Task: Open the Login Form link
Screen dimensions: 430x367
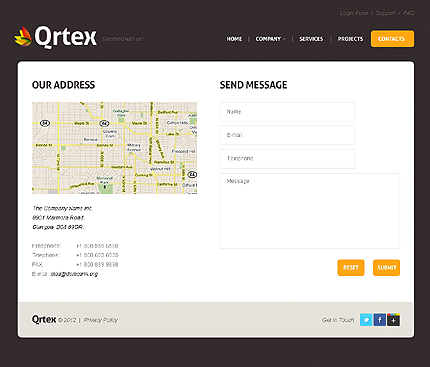Action: pyautogui.click(x=354, y=13)
